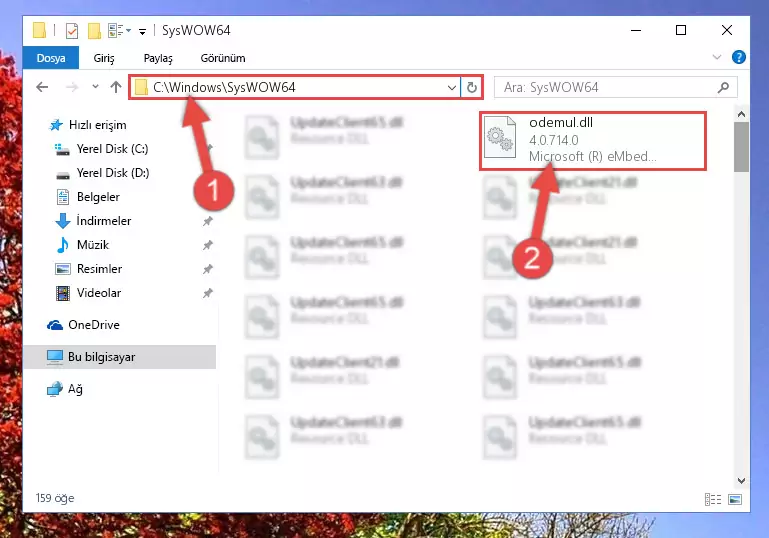769x538 pixels.
Task: Click the Müzik note icon
Action: 62,245
